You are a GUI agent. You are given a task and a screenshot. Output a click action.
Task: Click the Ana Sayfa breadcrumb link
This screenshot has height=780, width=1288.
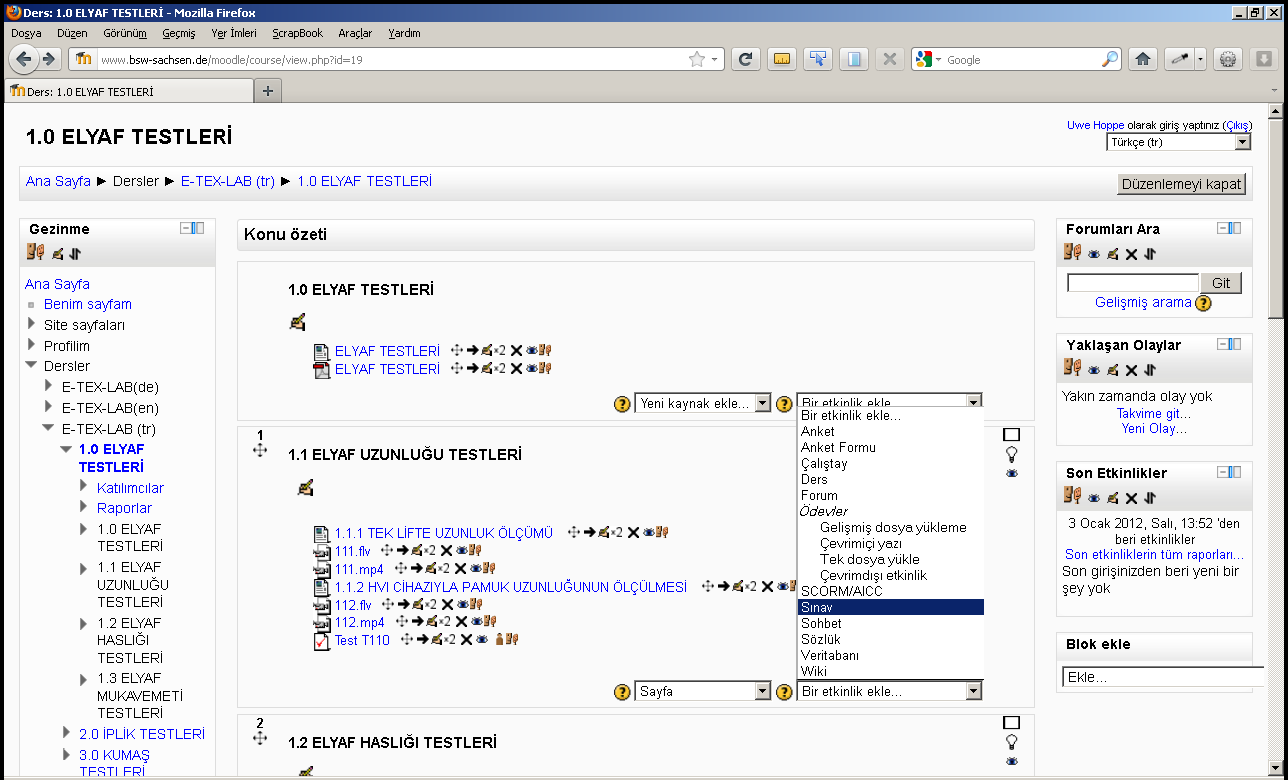tap(58, 181)
